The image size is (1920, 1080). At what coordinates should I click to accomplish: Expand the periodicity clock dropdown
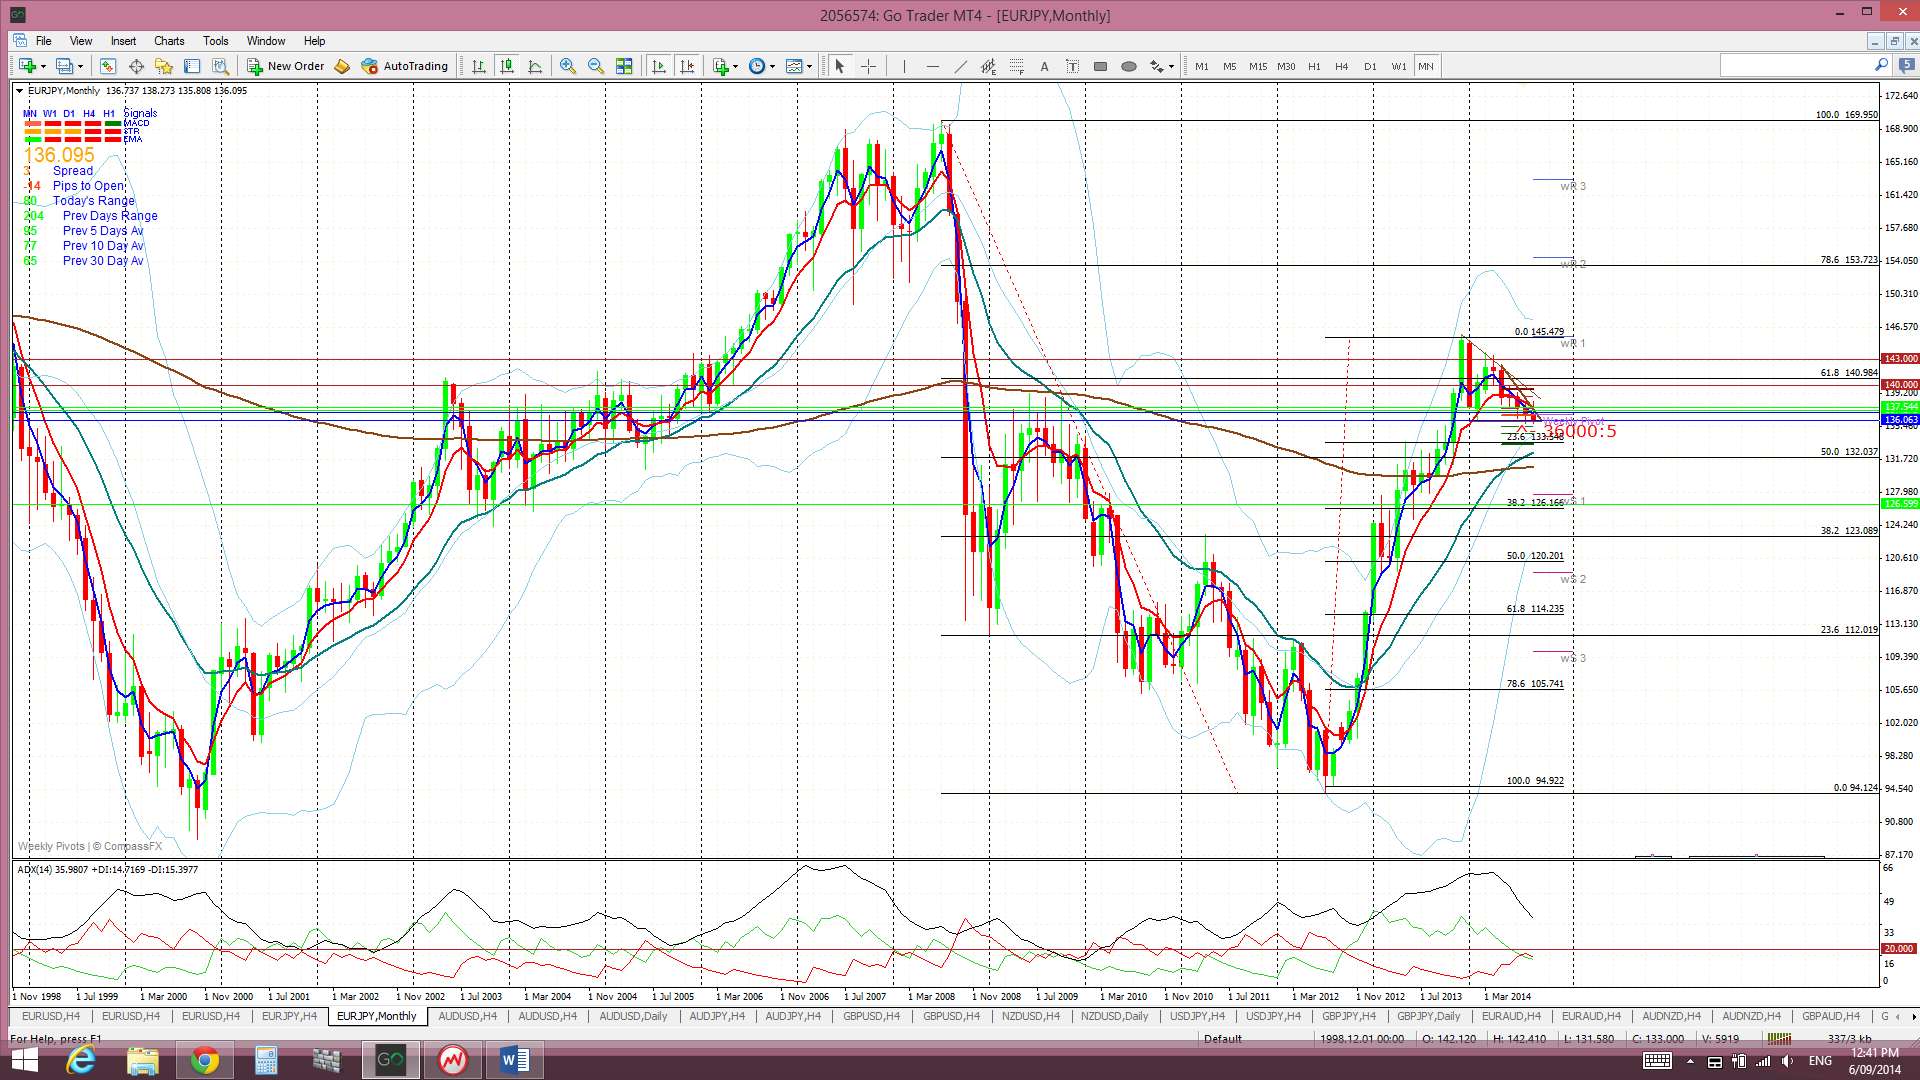(772, 66)
